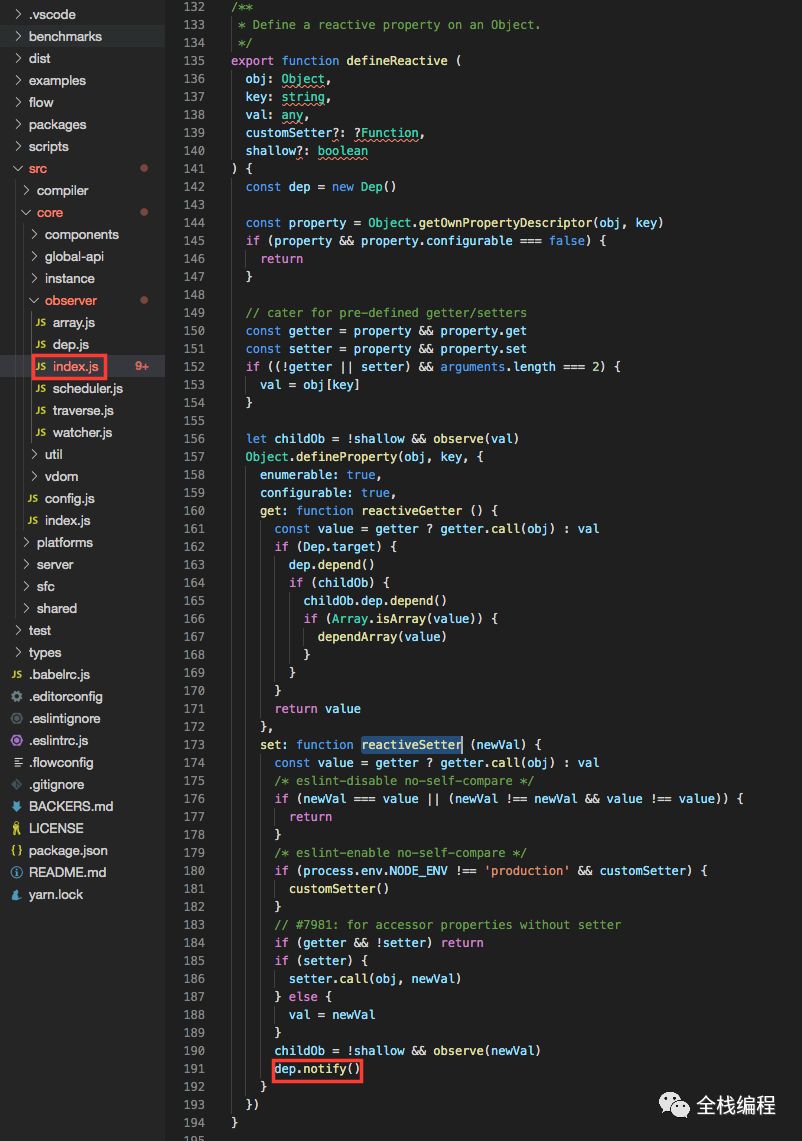Click line number 160 in the gutter
This screenshot has height=1141, width=802.
coord(194,511)
